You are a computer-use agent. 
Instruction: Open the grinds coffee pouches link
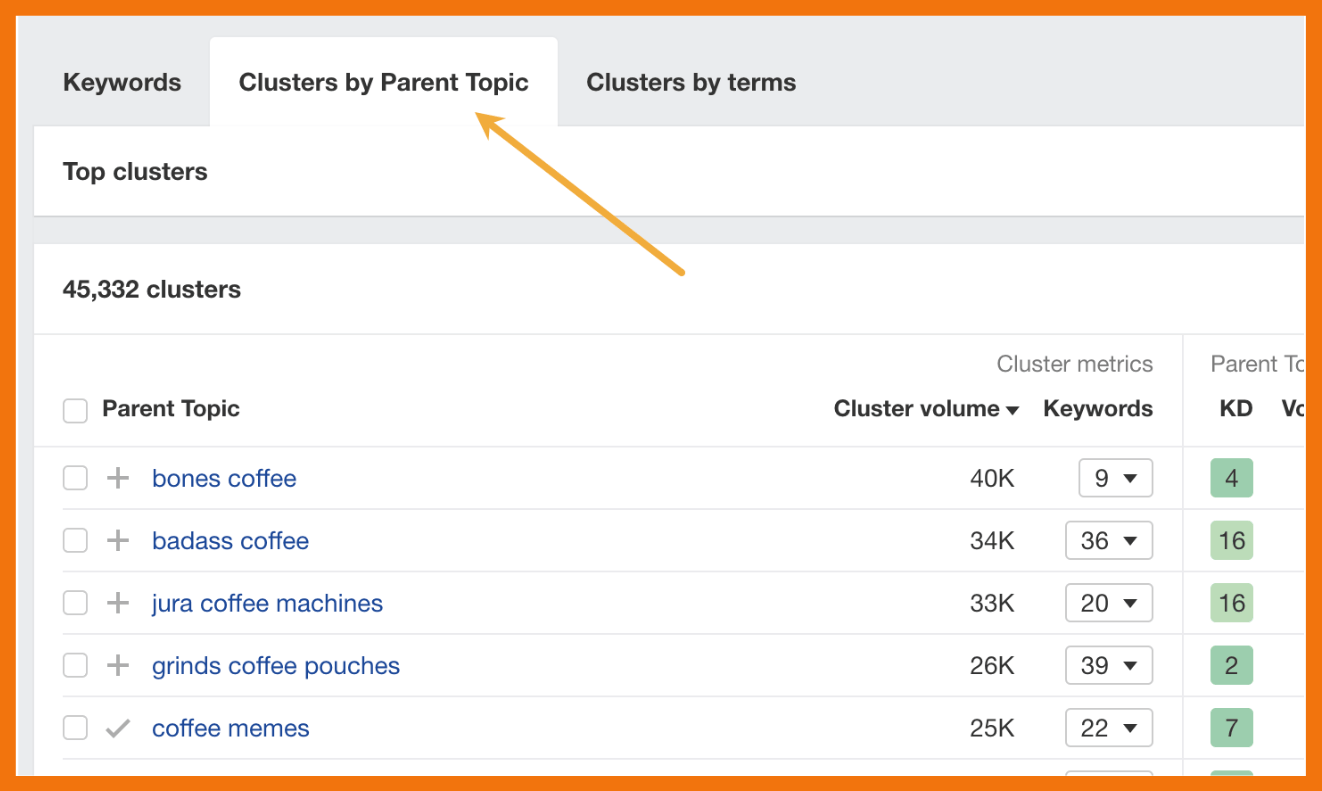(276, 665)
